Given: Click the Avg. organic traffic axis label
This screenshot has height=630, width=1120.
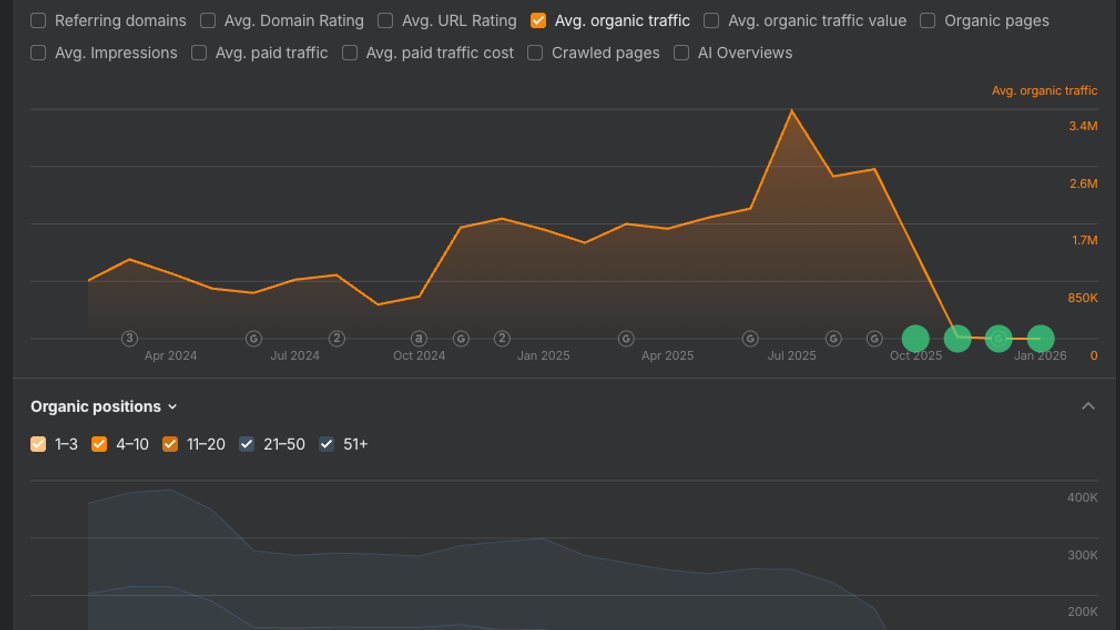Looking at the screenshot, I should 1044,91.
